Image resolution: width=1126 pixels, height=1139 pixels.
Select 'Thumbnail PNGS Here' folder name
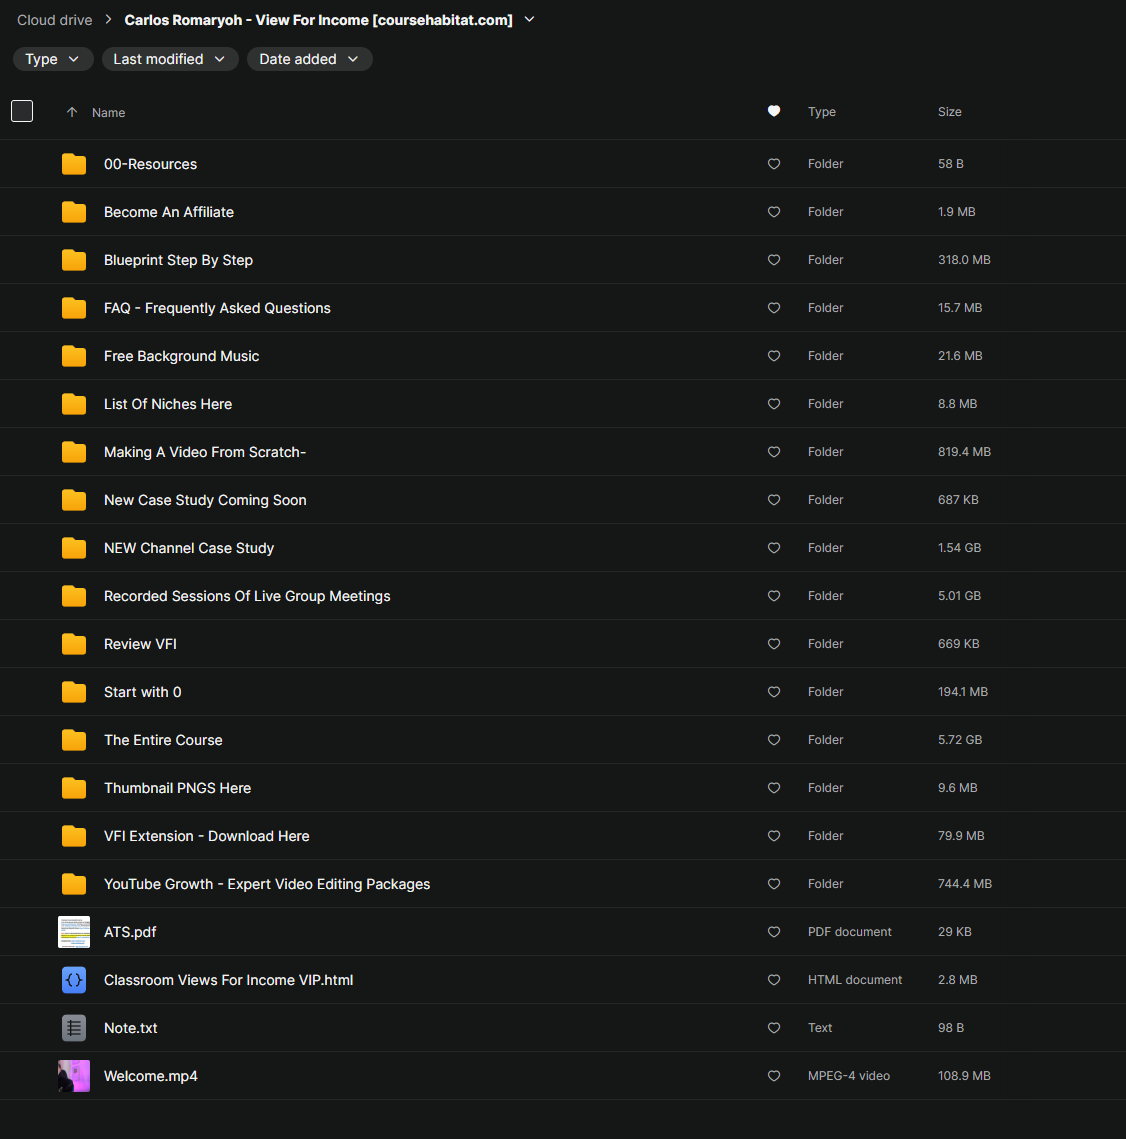(x=177, y=788)
